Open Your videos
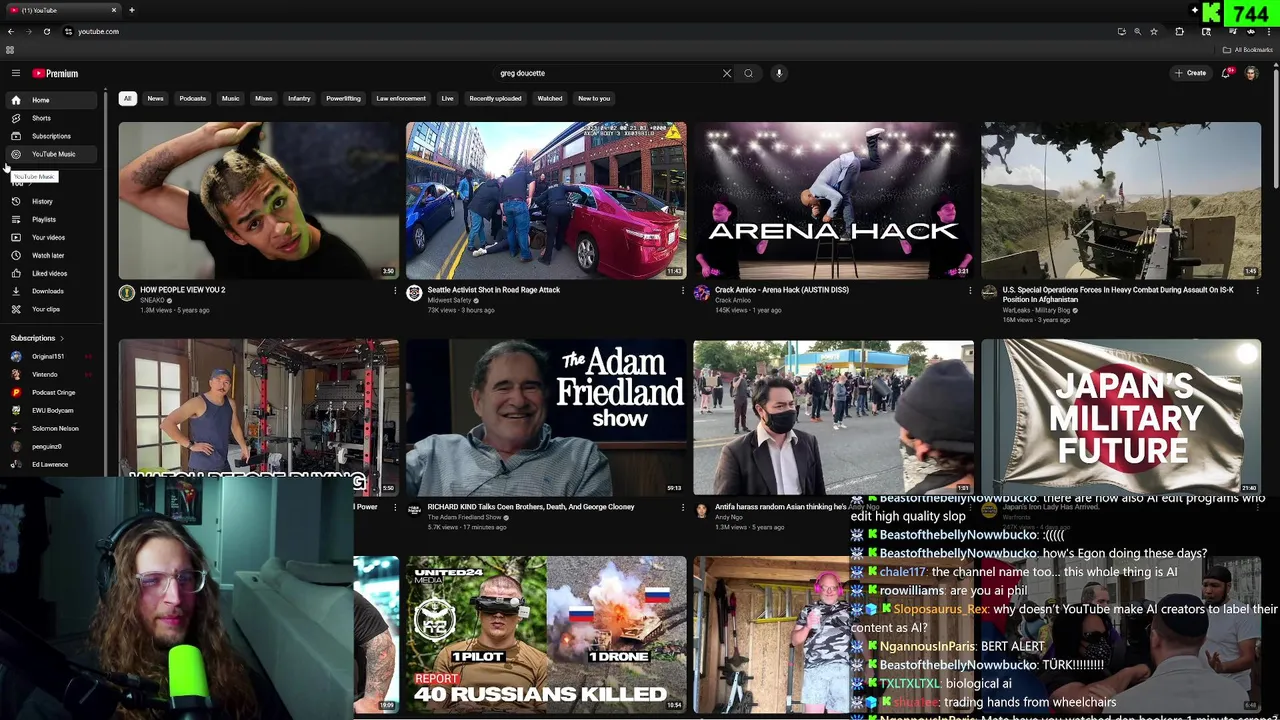This screenshot has height=720, width=1280. click(x=52, y=237)
